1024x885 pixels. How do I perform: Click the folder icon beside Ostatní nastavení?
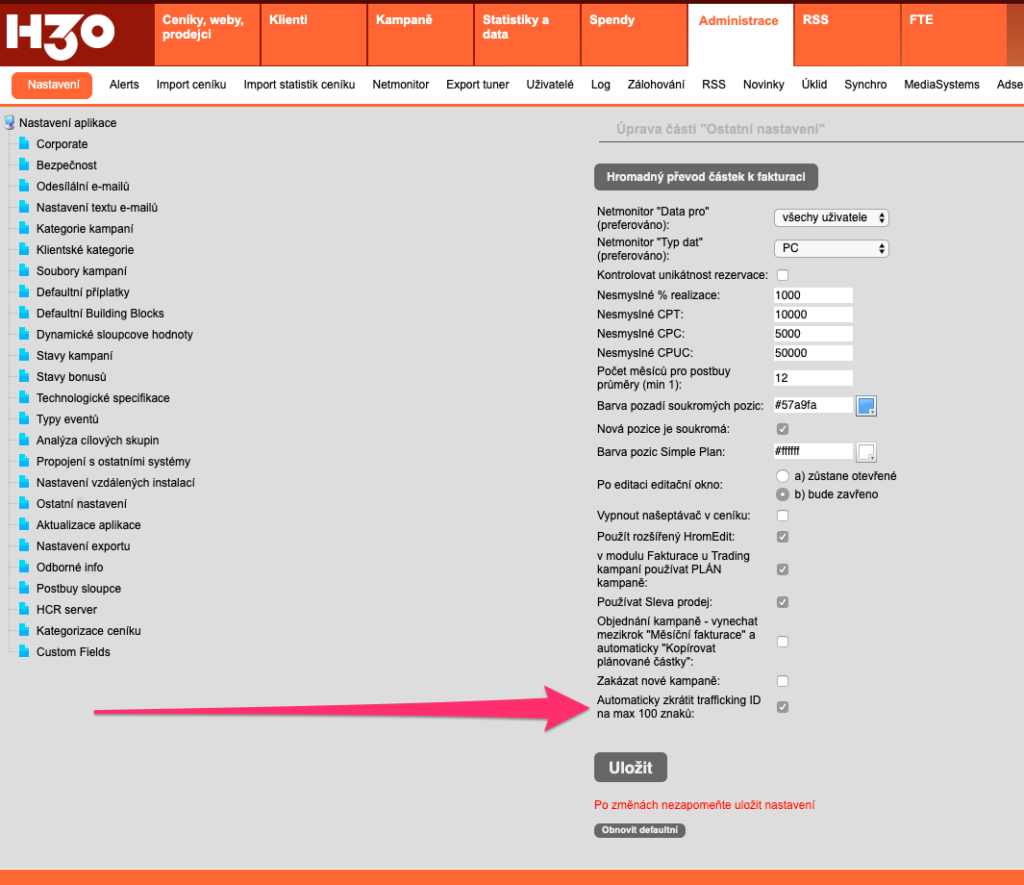click(25, 504)
